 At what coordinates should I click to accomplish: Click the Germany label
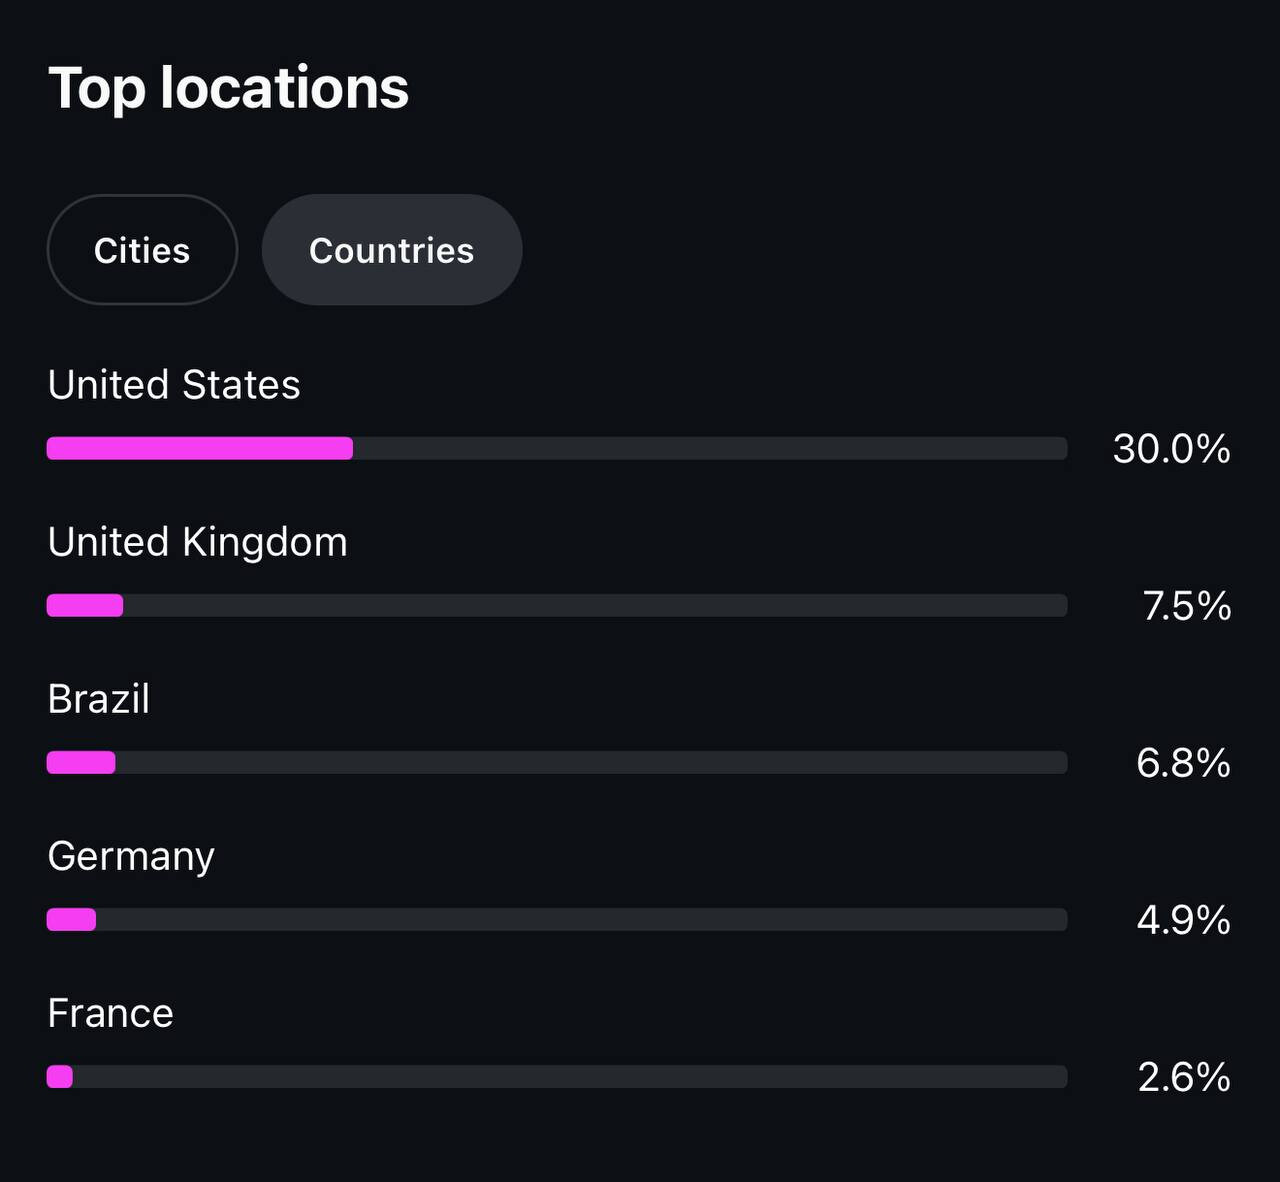pyautogui.click(x=131, y=857)
